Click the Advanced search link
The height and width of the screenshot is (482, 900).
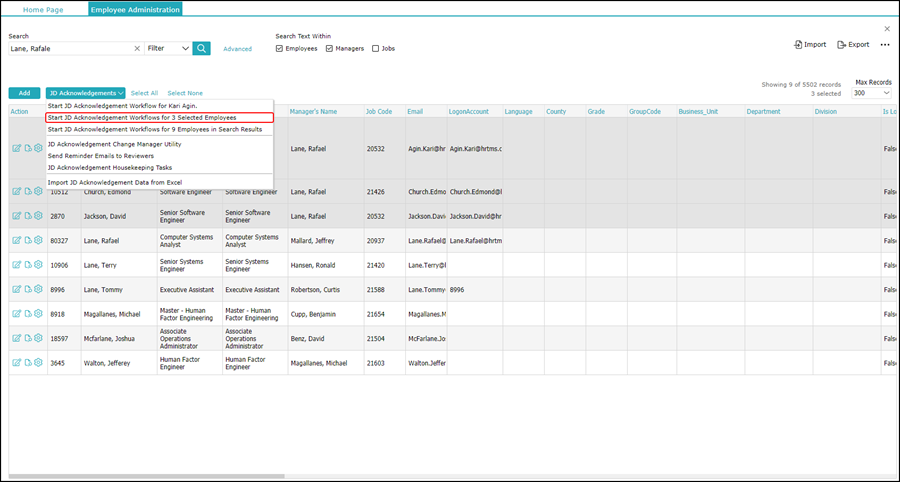[237, 48]
